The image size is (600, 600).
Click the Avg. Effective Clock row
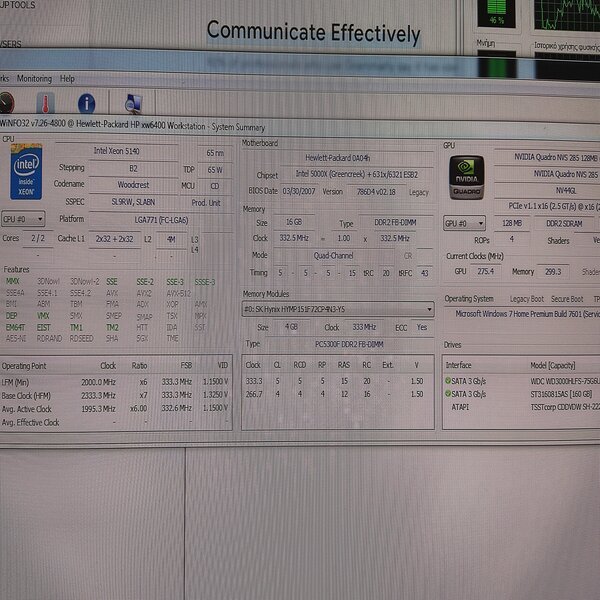[x=115, y=422]
